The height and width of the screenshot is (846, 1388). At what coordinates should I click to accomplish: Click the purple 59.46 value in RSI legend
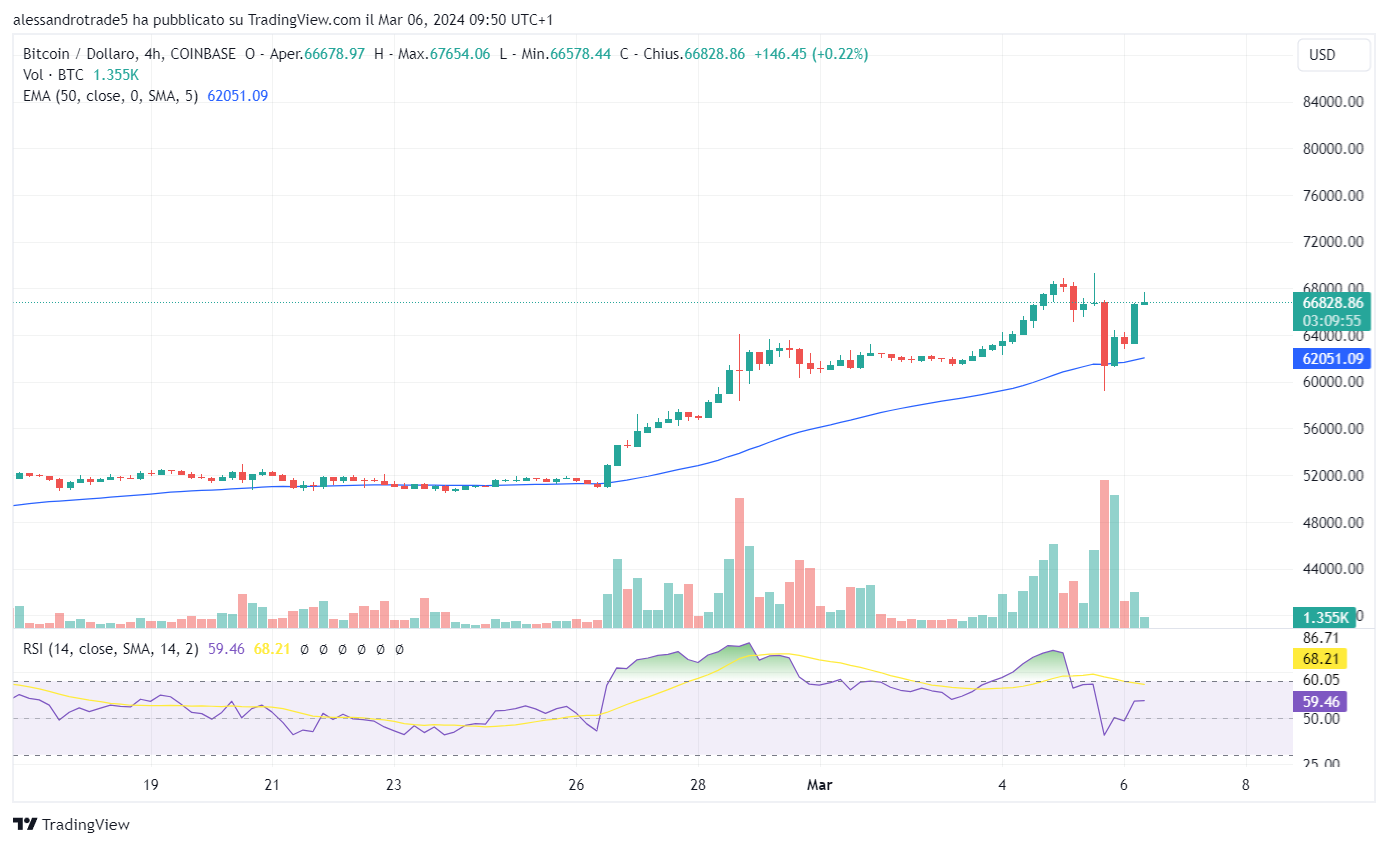click(226, 649)
